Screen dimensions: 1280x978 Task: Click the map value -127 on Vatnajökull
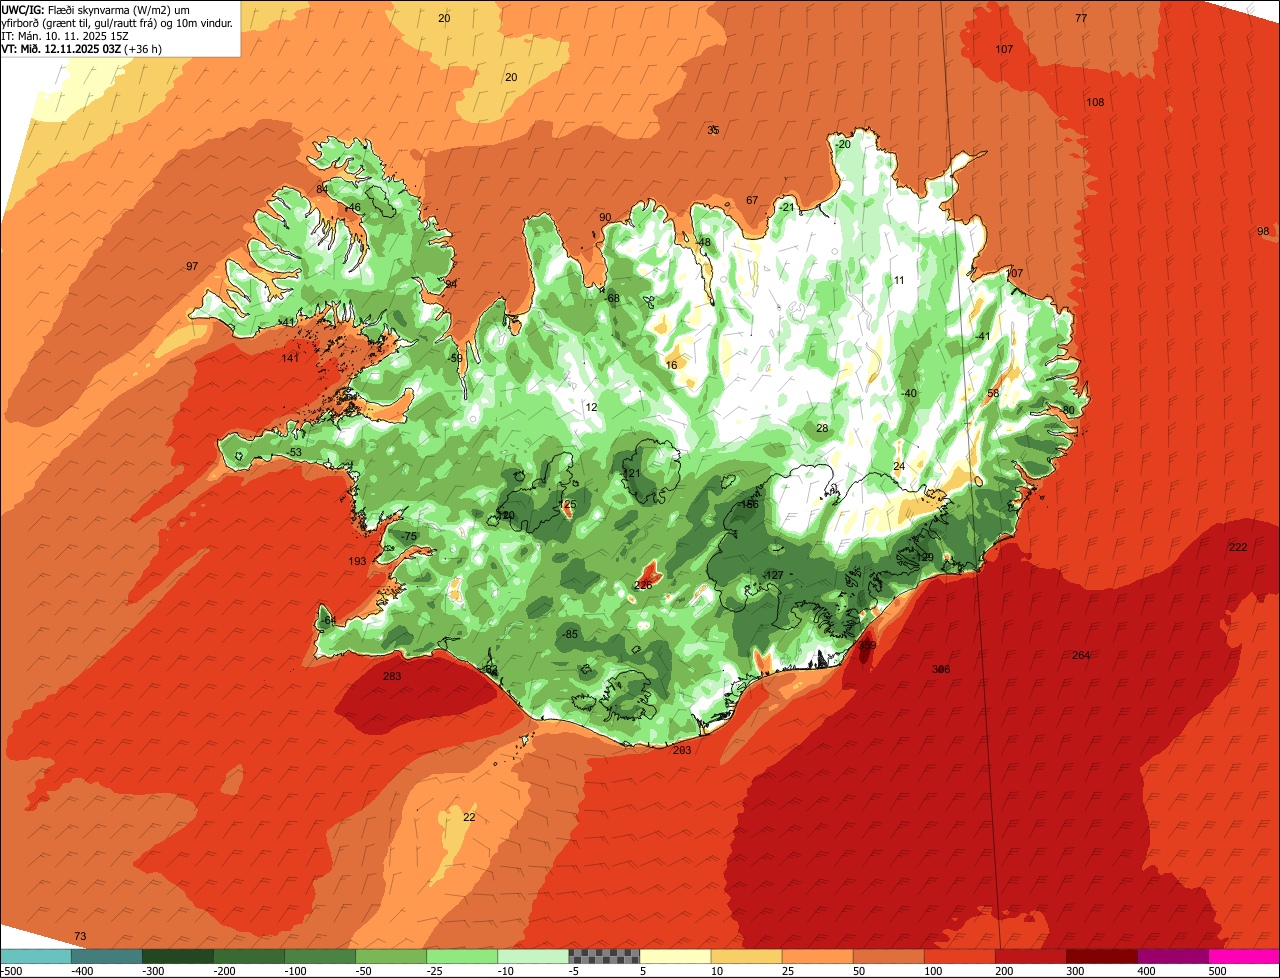[773, 575]
